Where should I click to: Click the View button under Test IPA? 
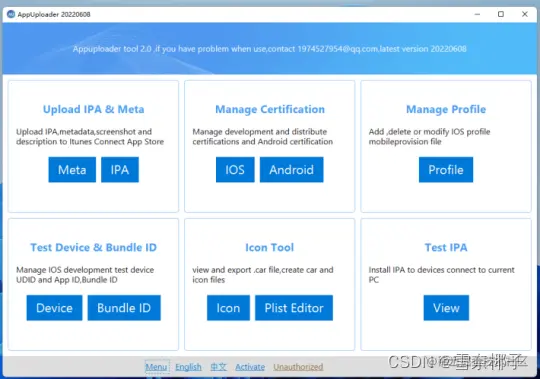[x=446, y=308]
